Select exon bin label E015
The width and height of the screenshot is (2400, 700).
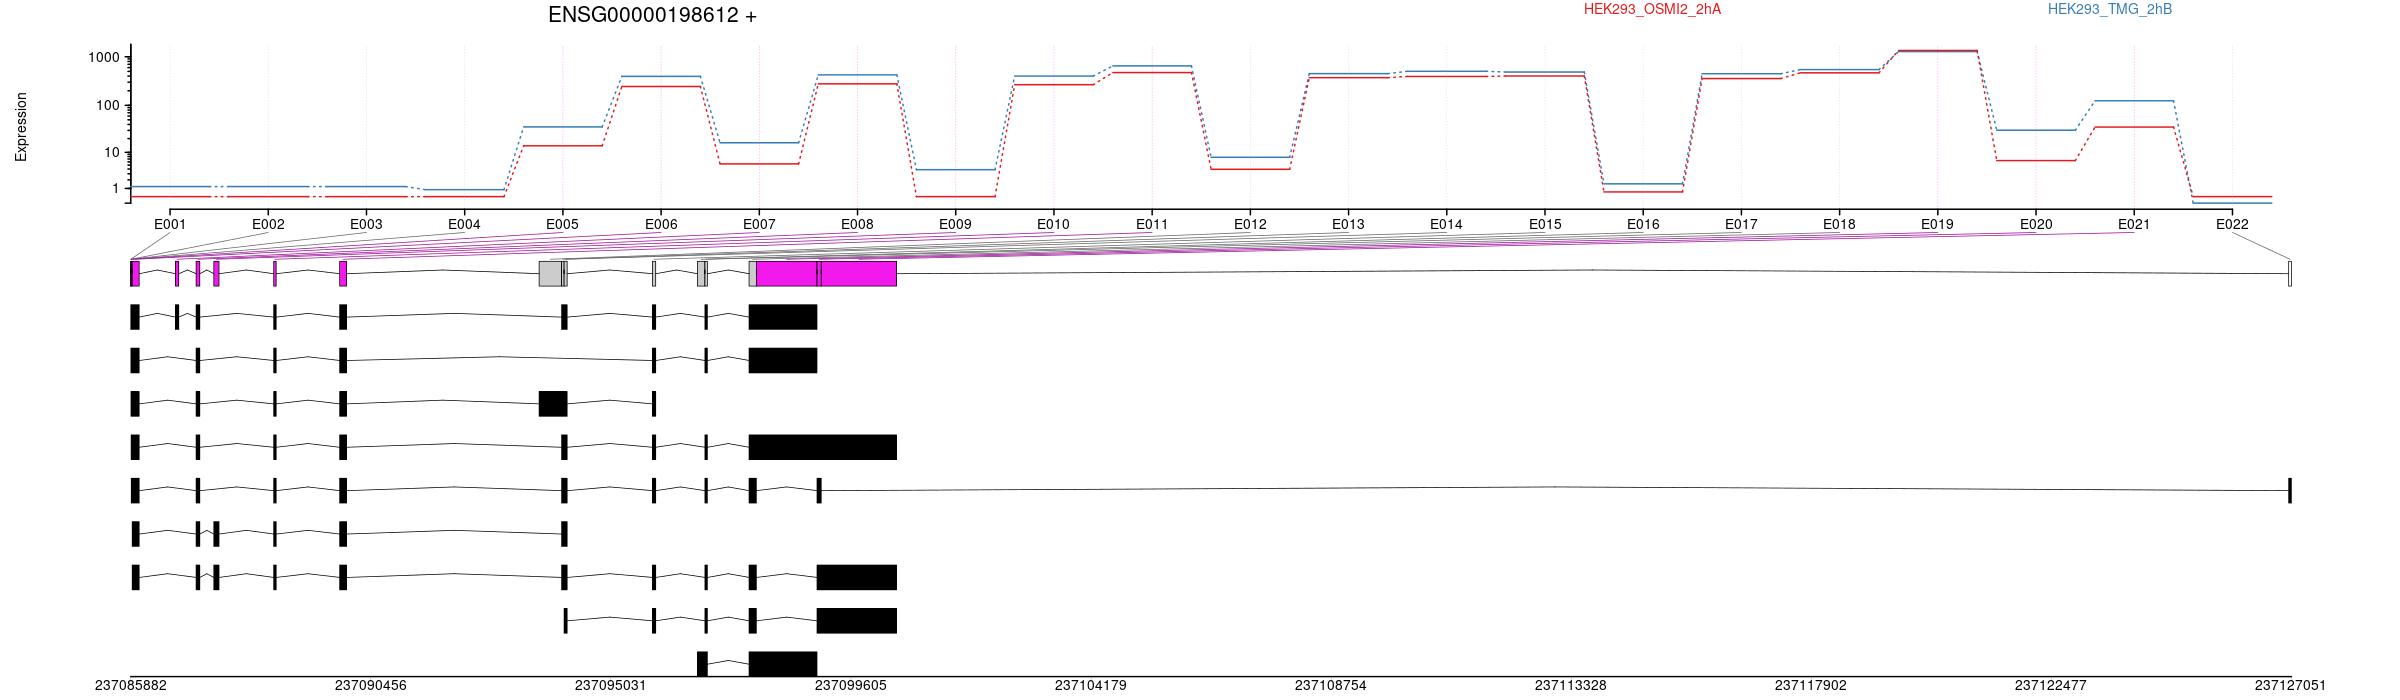point(1545,224)
